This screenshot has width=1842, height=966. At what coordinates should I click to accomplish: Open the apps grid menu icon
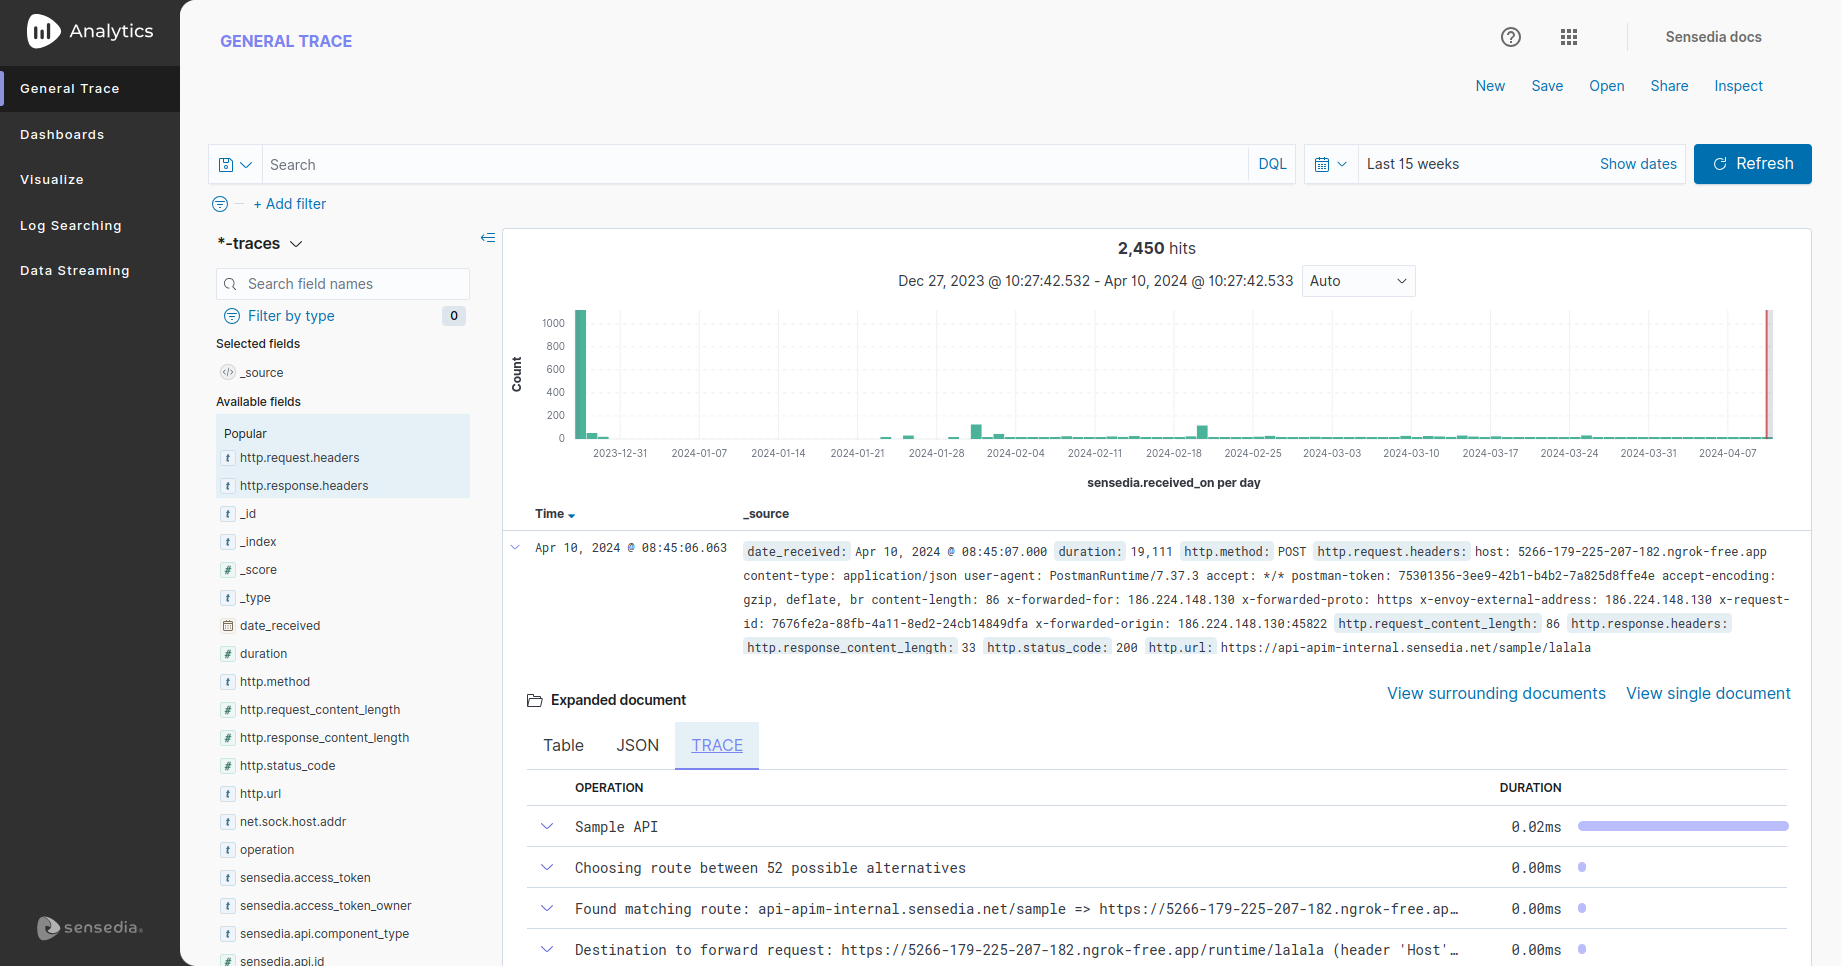click(1568, 37)
